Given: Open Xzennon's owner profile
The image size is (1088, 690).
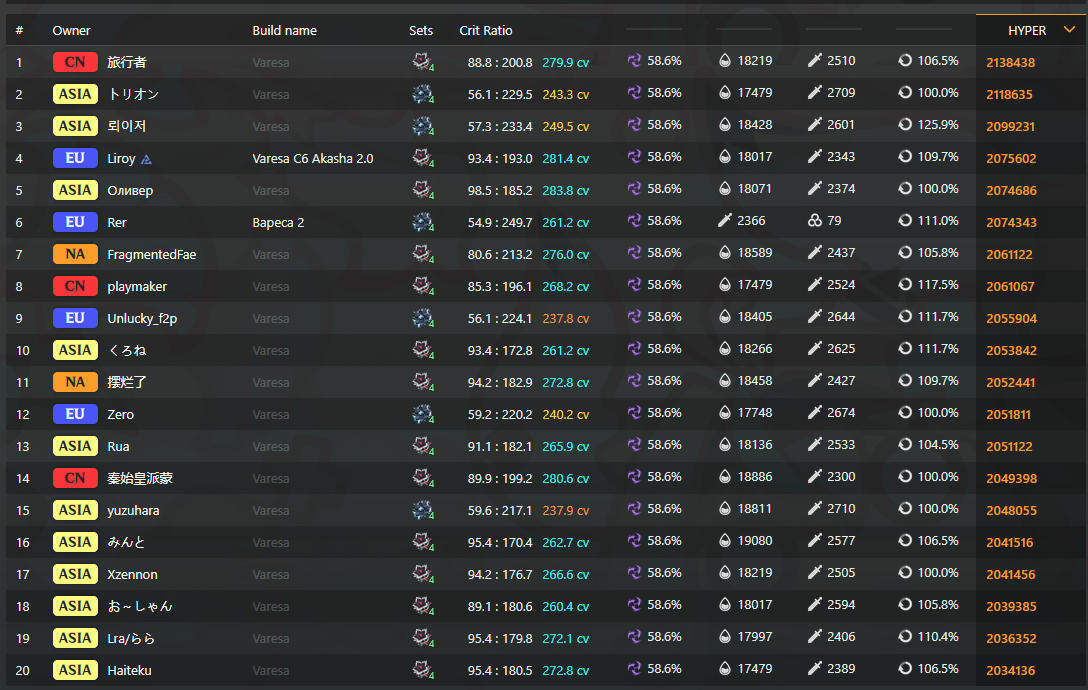Looking at the screenshot, I should pos(132,574).
